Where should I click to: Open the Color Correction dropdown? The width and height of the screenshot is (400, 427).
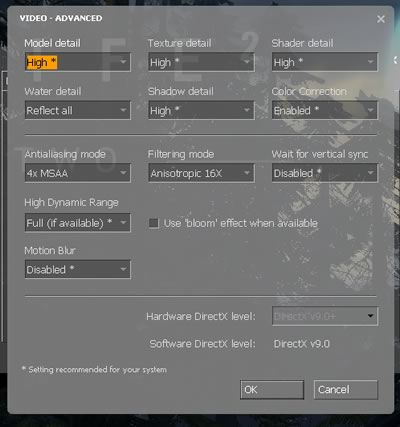tap(325, 110)
